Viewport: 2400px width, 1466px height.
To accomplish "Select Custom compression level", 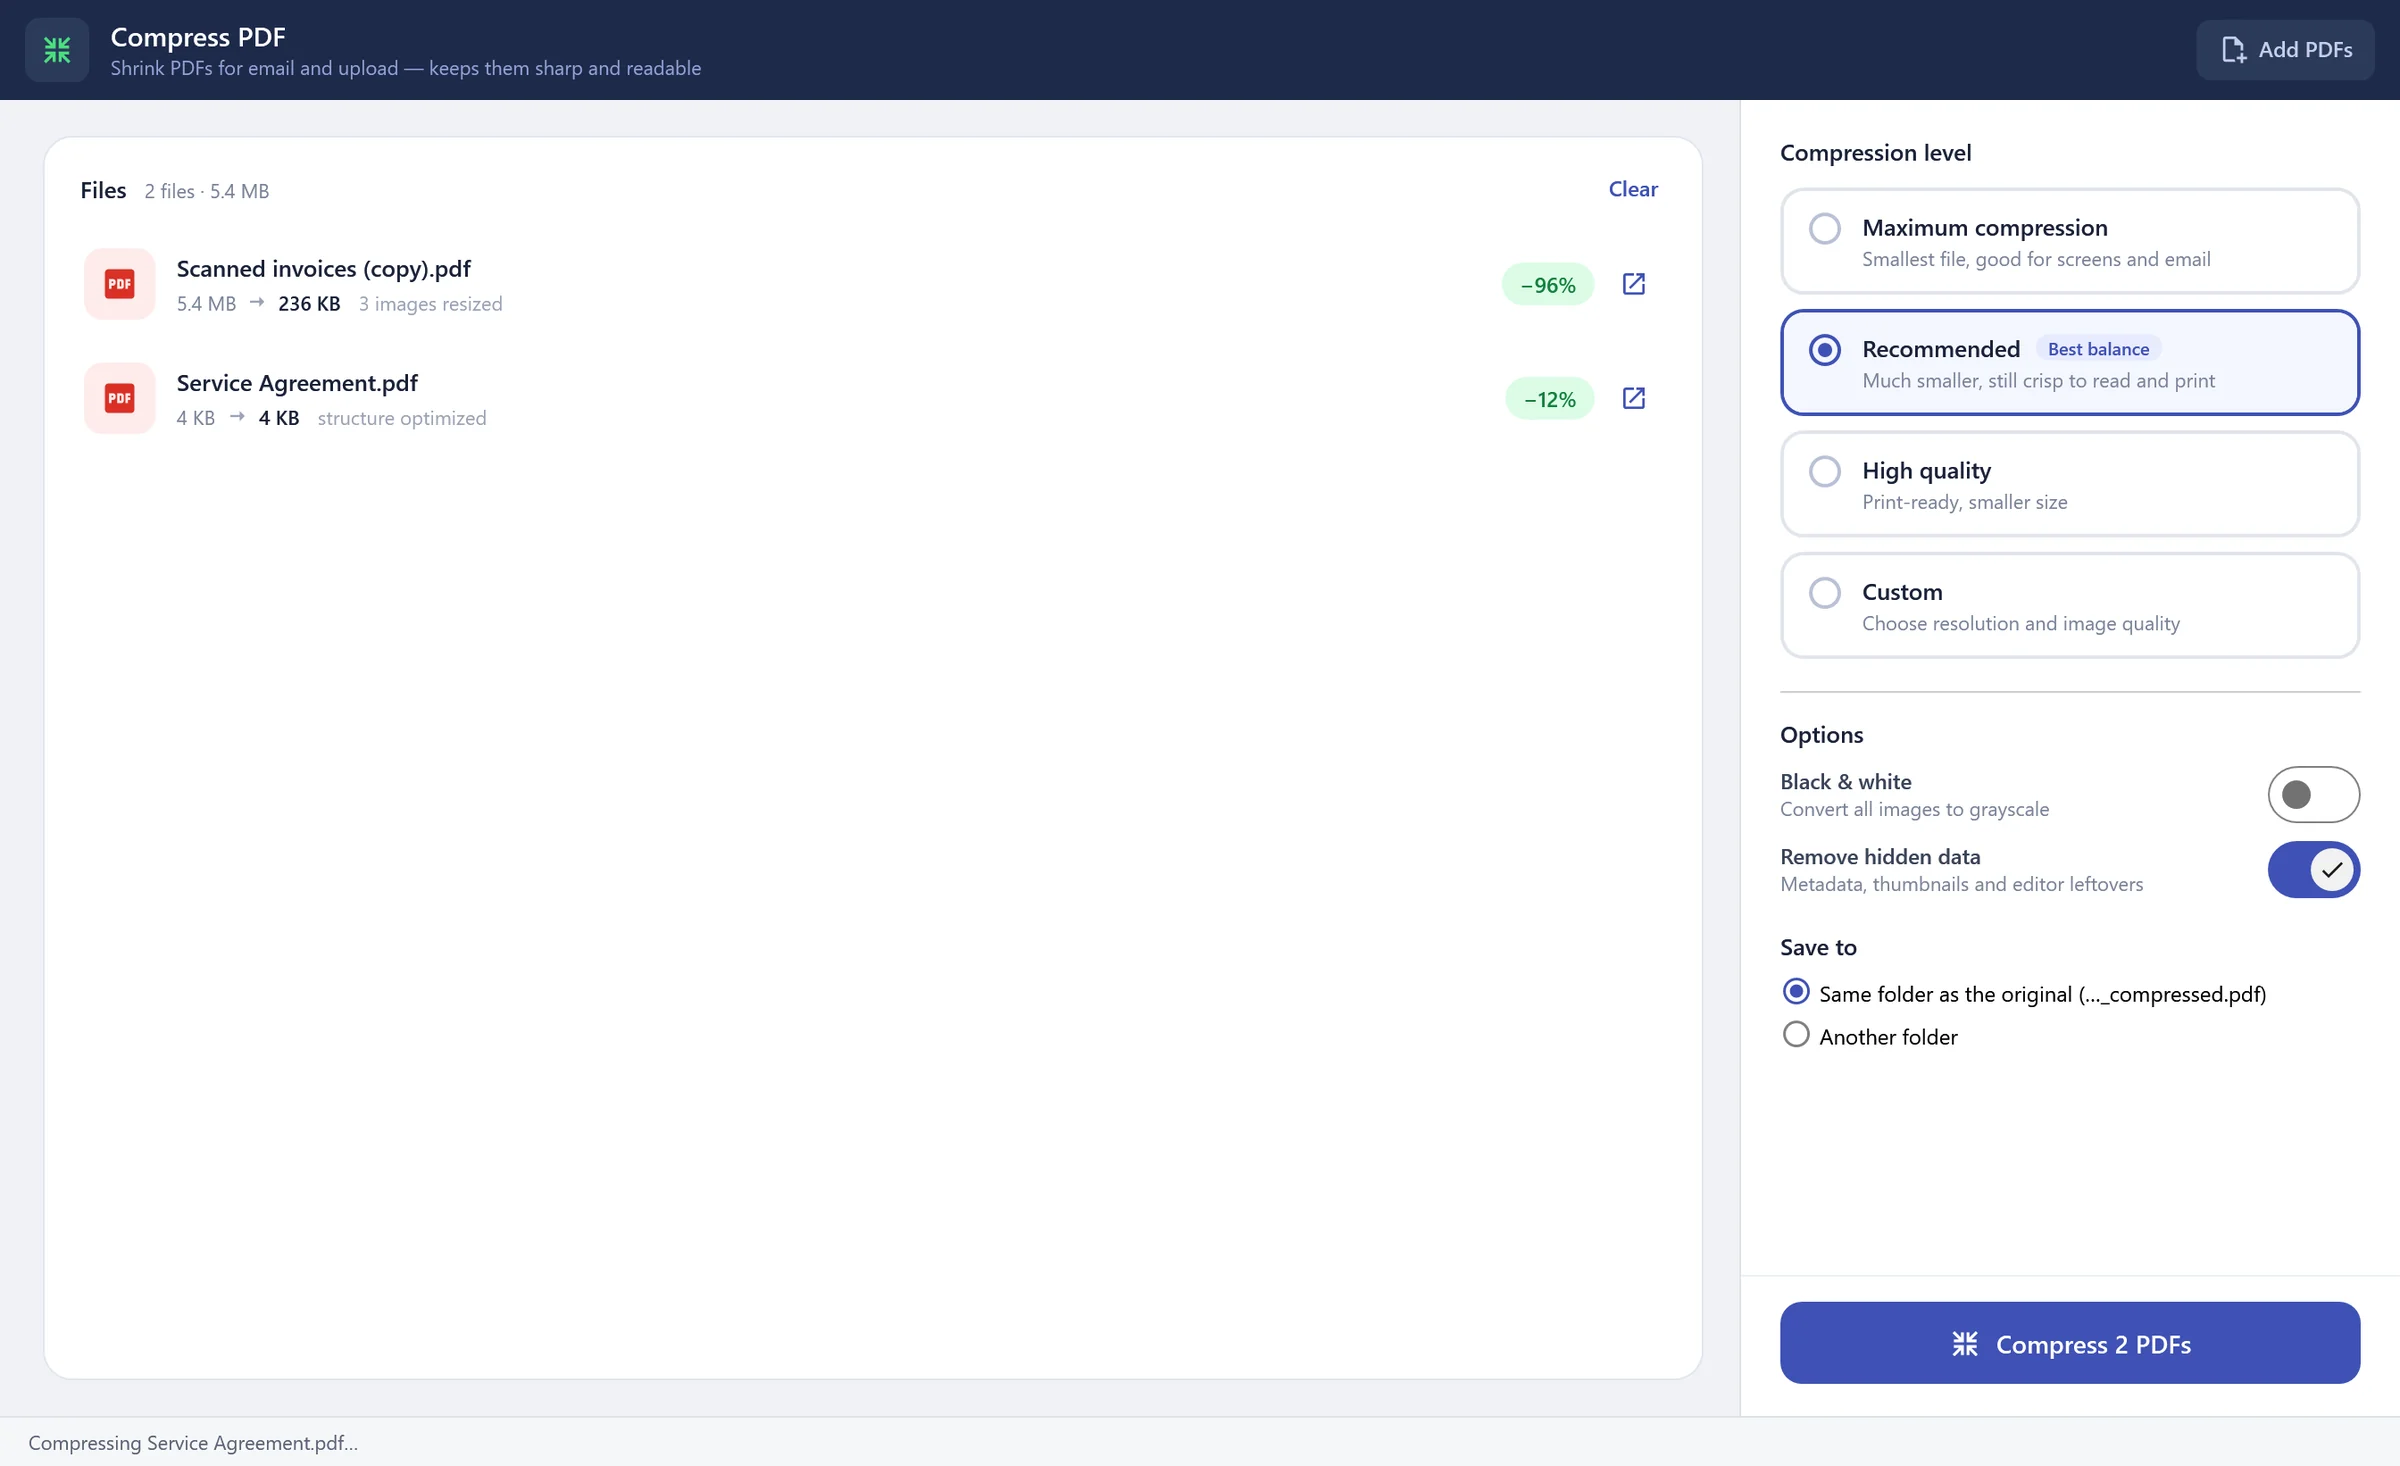I will click(x=2069, y=606).
